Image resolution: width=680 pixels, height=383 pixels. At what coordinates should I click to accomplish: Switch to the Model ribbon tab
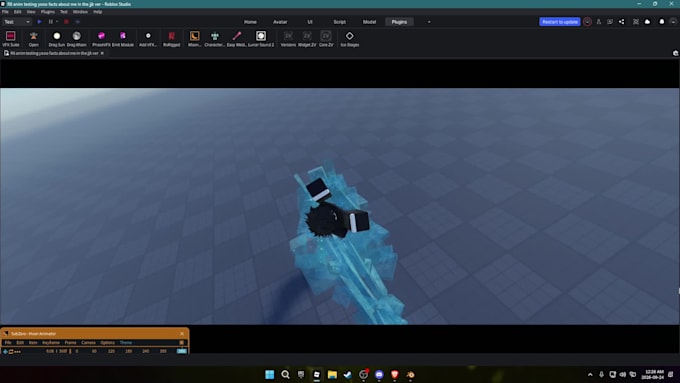[369, 22]
